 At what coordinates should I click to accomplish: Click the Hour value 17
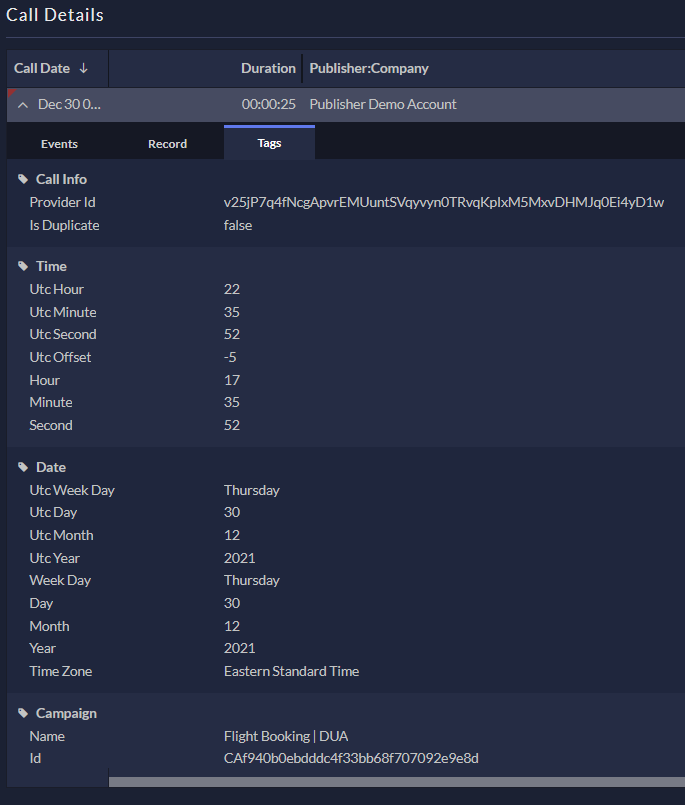[x=232, y=380]
